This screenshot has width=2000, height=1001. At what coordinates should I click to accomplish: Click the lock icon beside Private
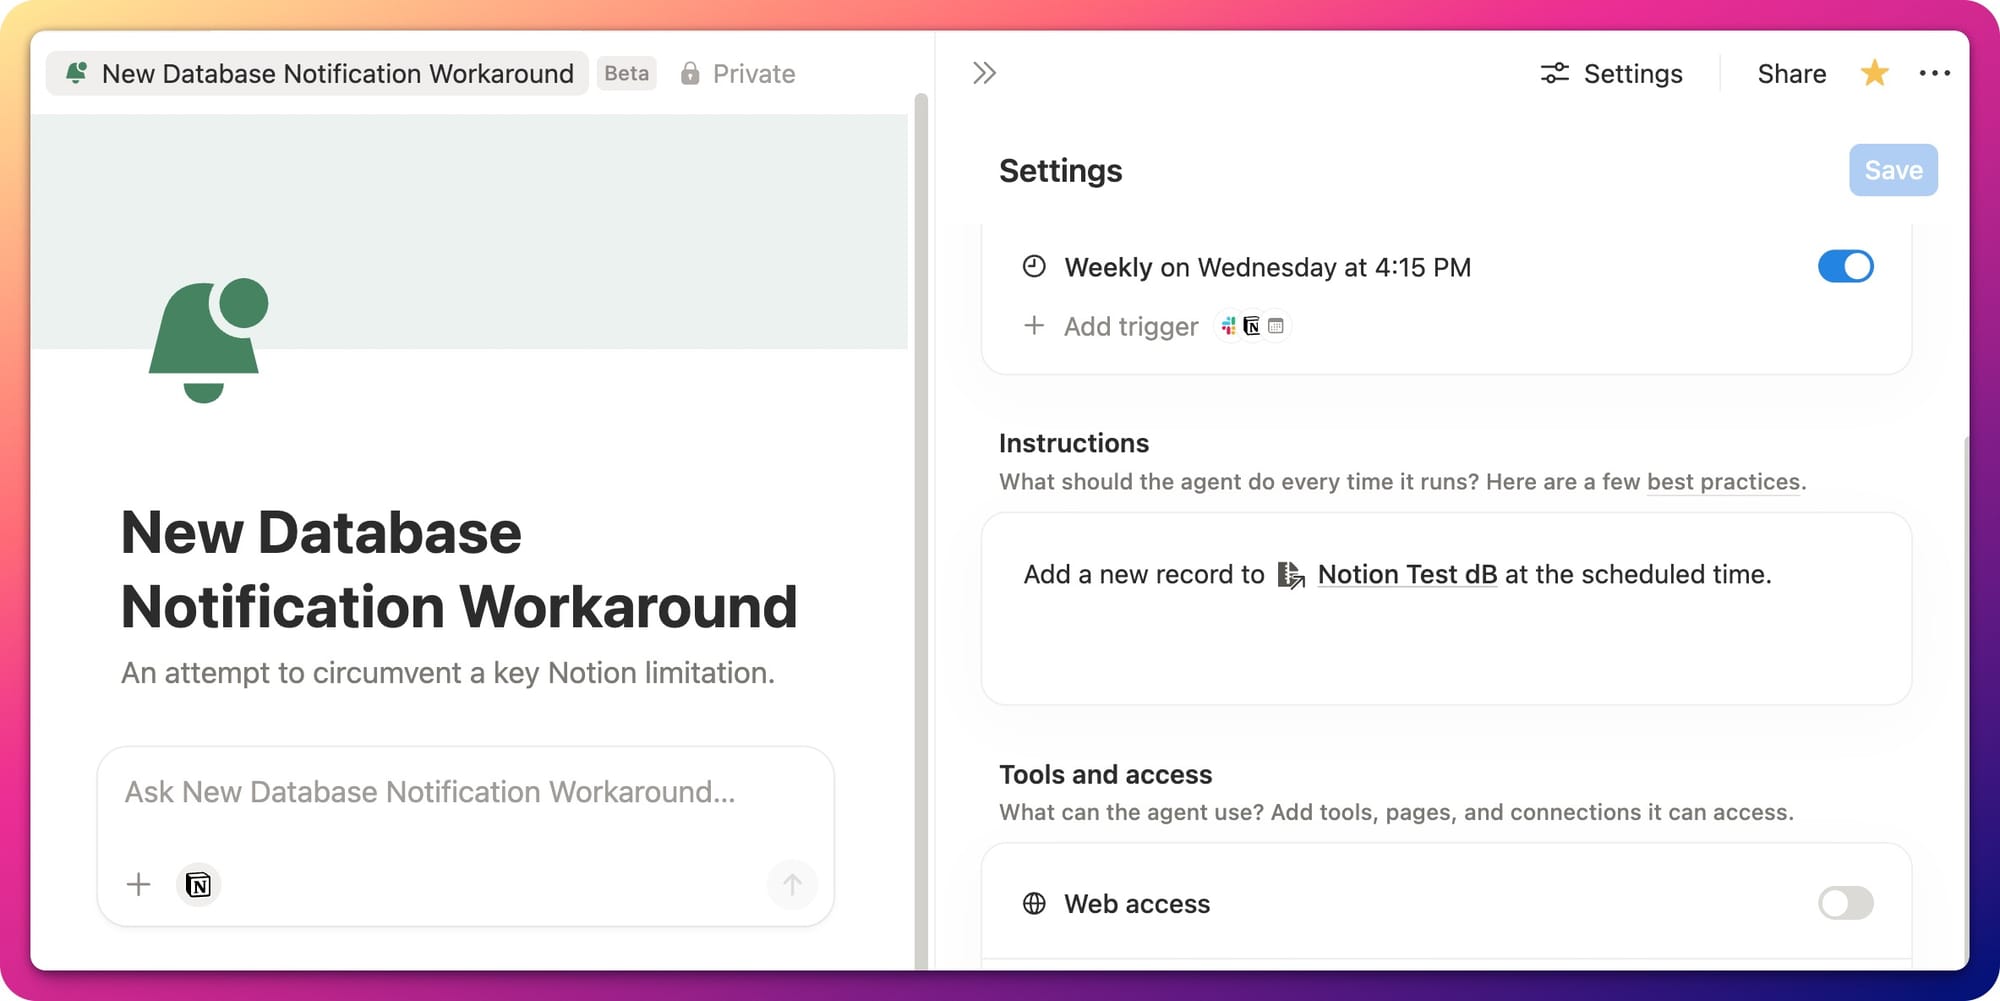pos(690,74)
